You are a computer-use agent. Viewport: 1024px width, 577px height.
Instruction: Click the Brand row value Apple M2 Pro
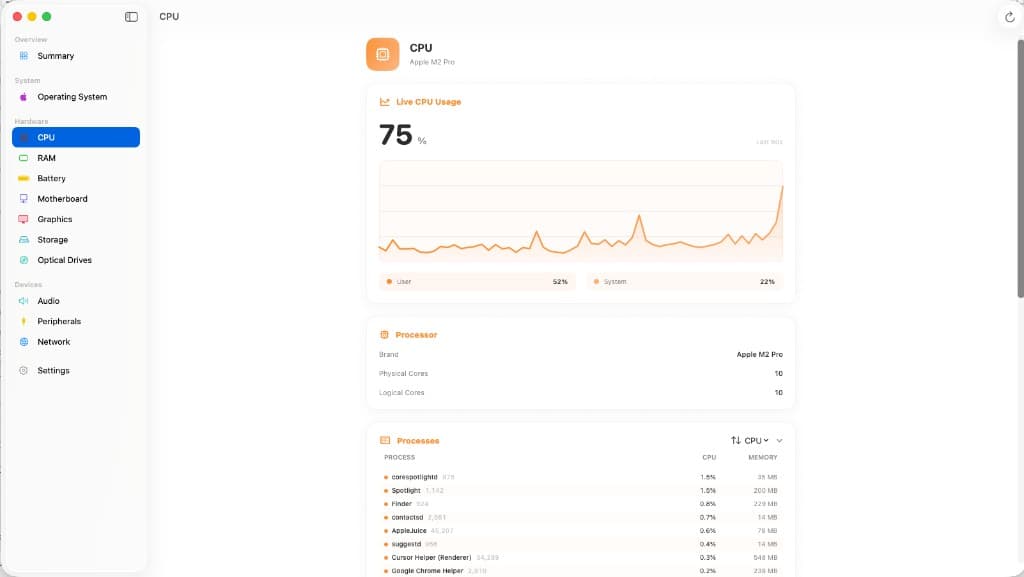coord(760,354)
